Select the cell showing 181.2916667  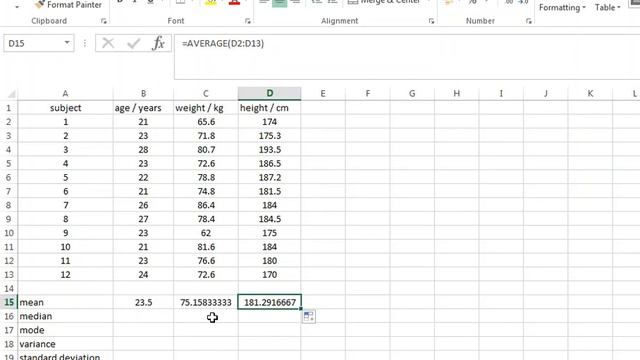(270, 302)
